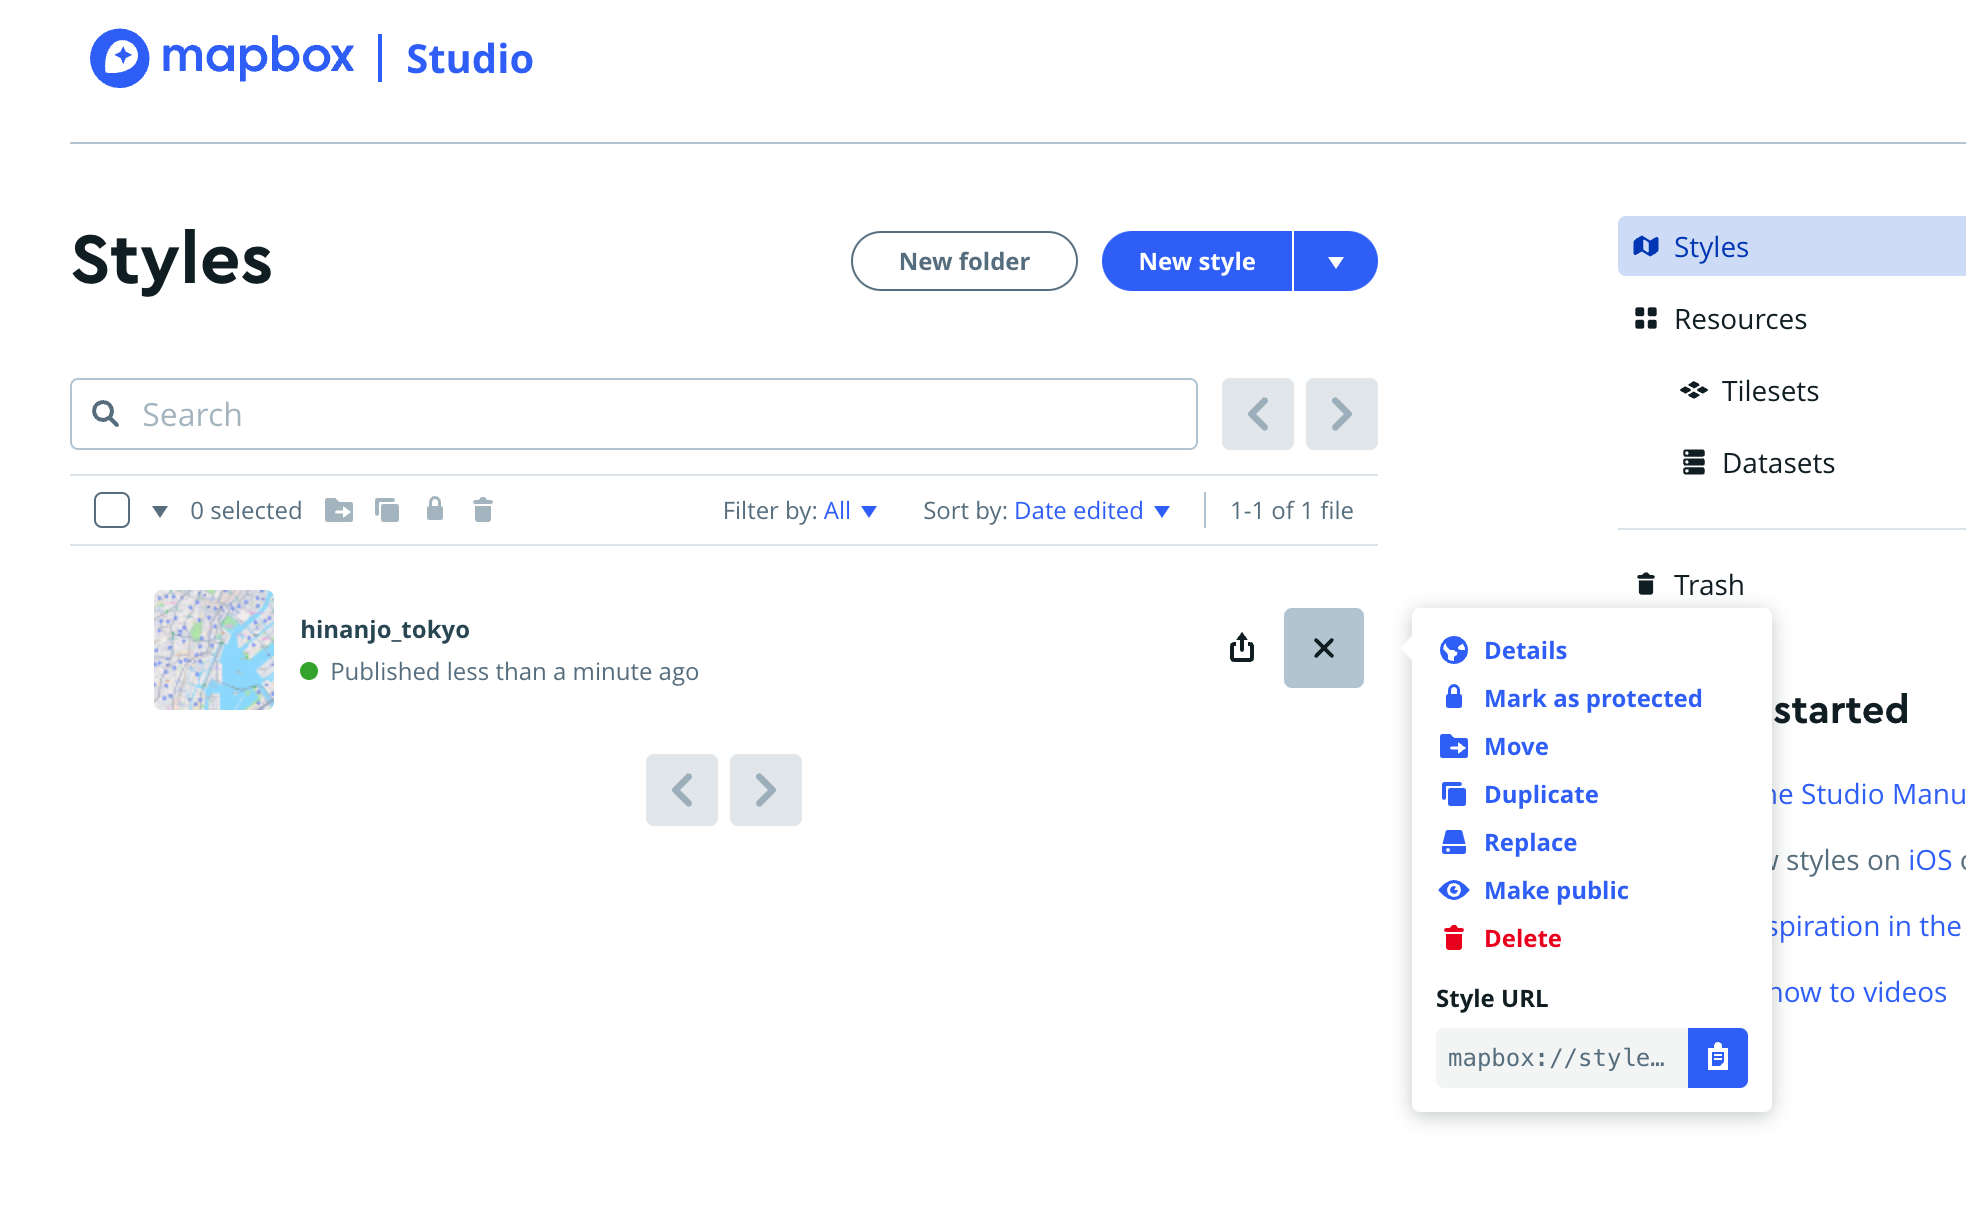The height and width of the screenshot is (1212, 1966).
Task: Open Trash in the sidebar
Action: pos(1708,584)
